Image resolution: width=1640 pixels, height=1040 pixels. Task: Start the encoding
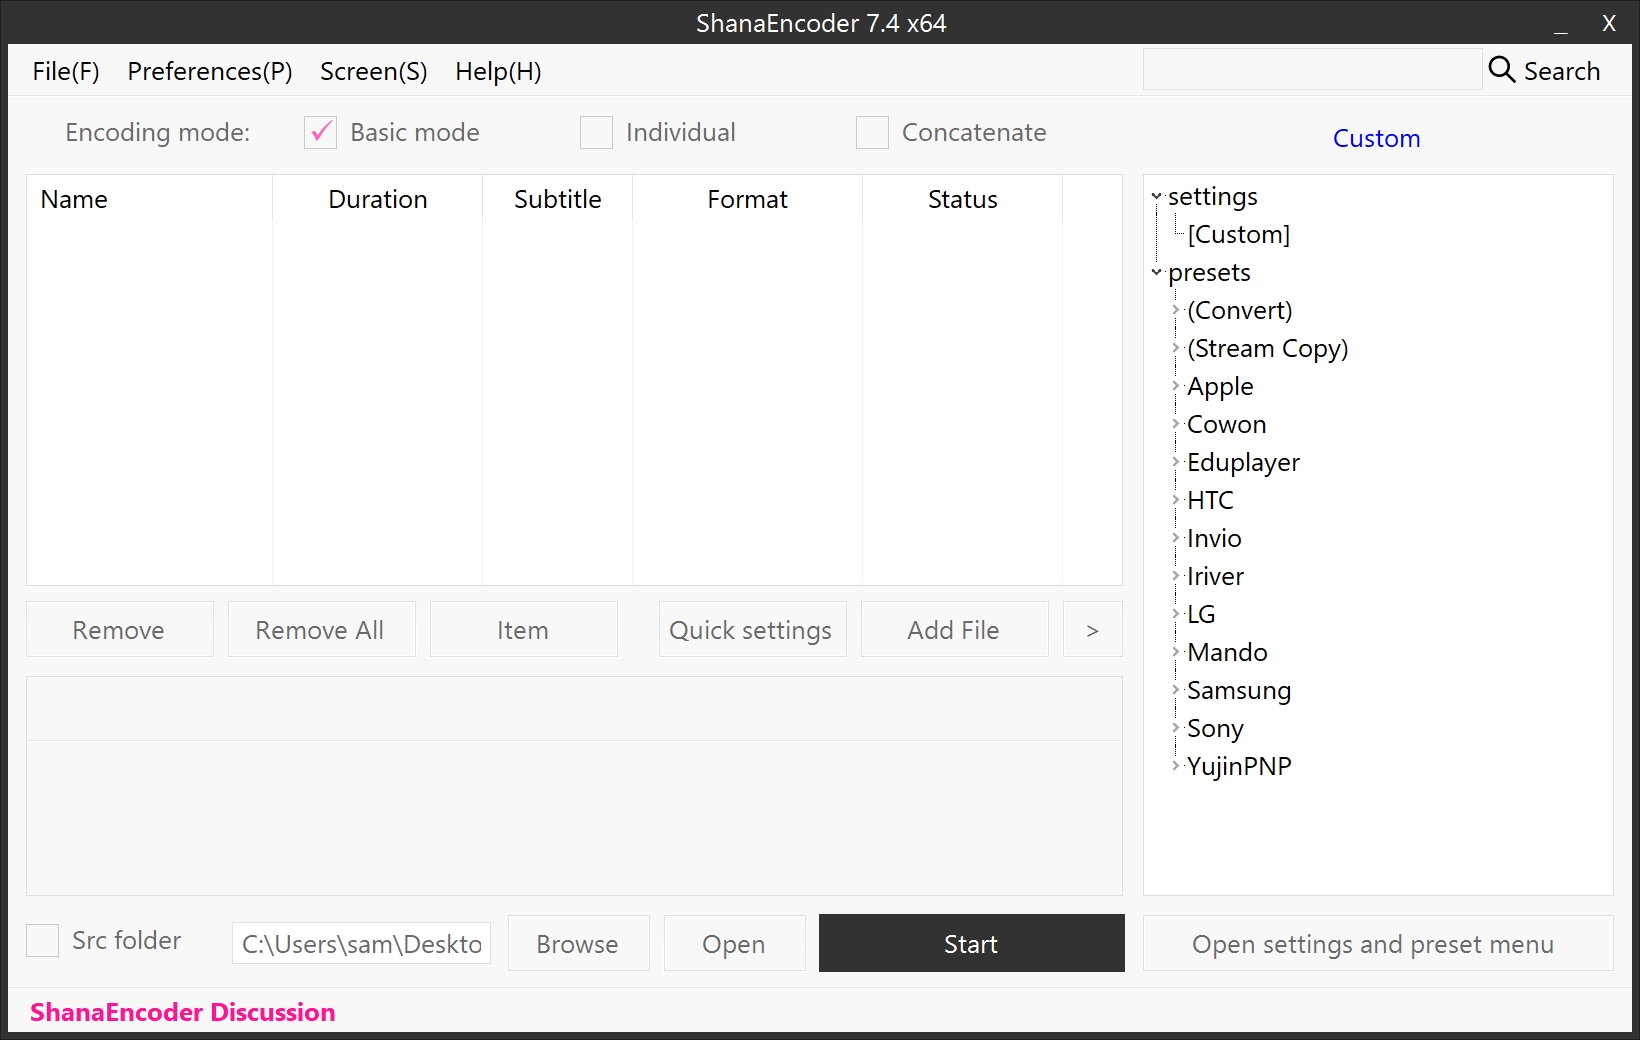[x=972, y=943]
